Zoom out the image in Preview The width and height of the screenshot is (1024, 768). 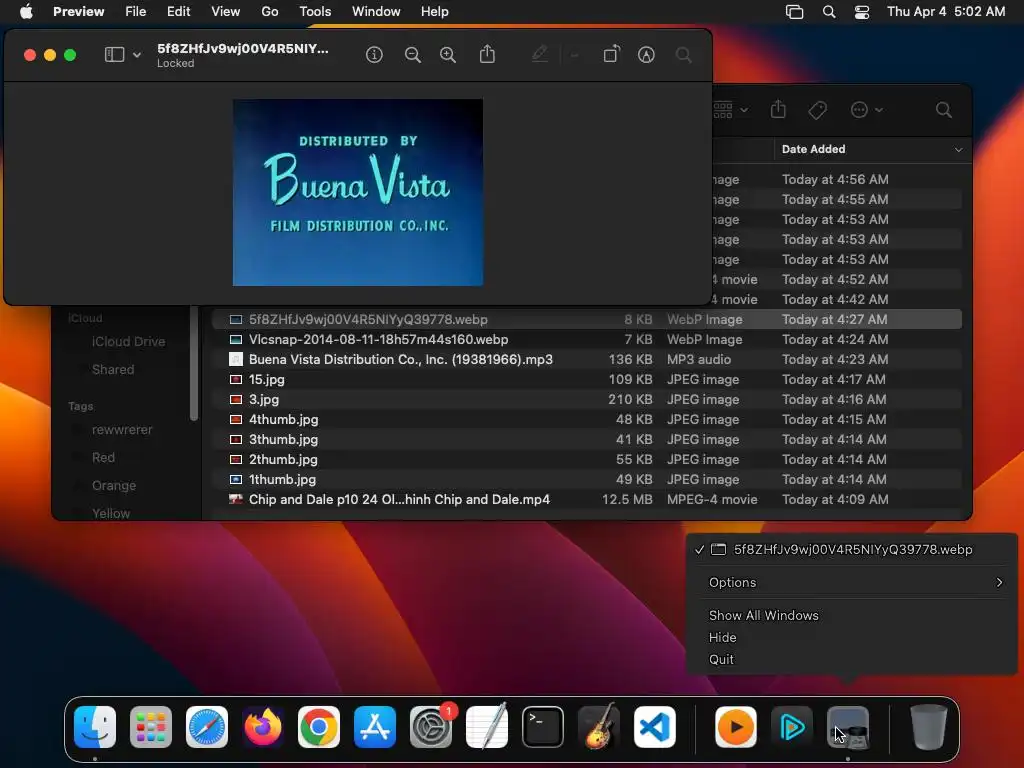413,55
